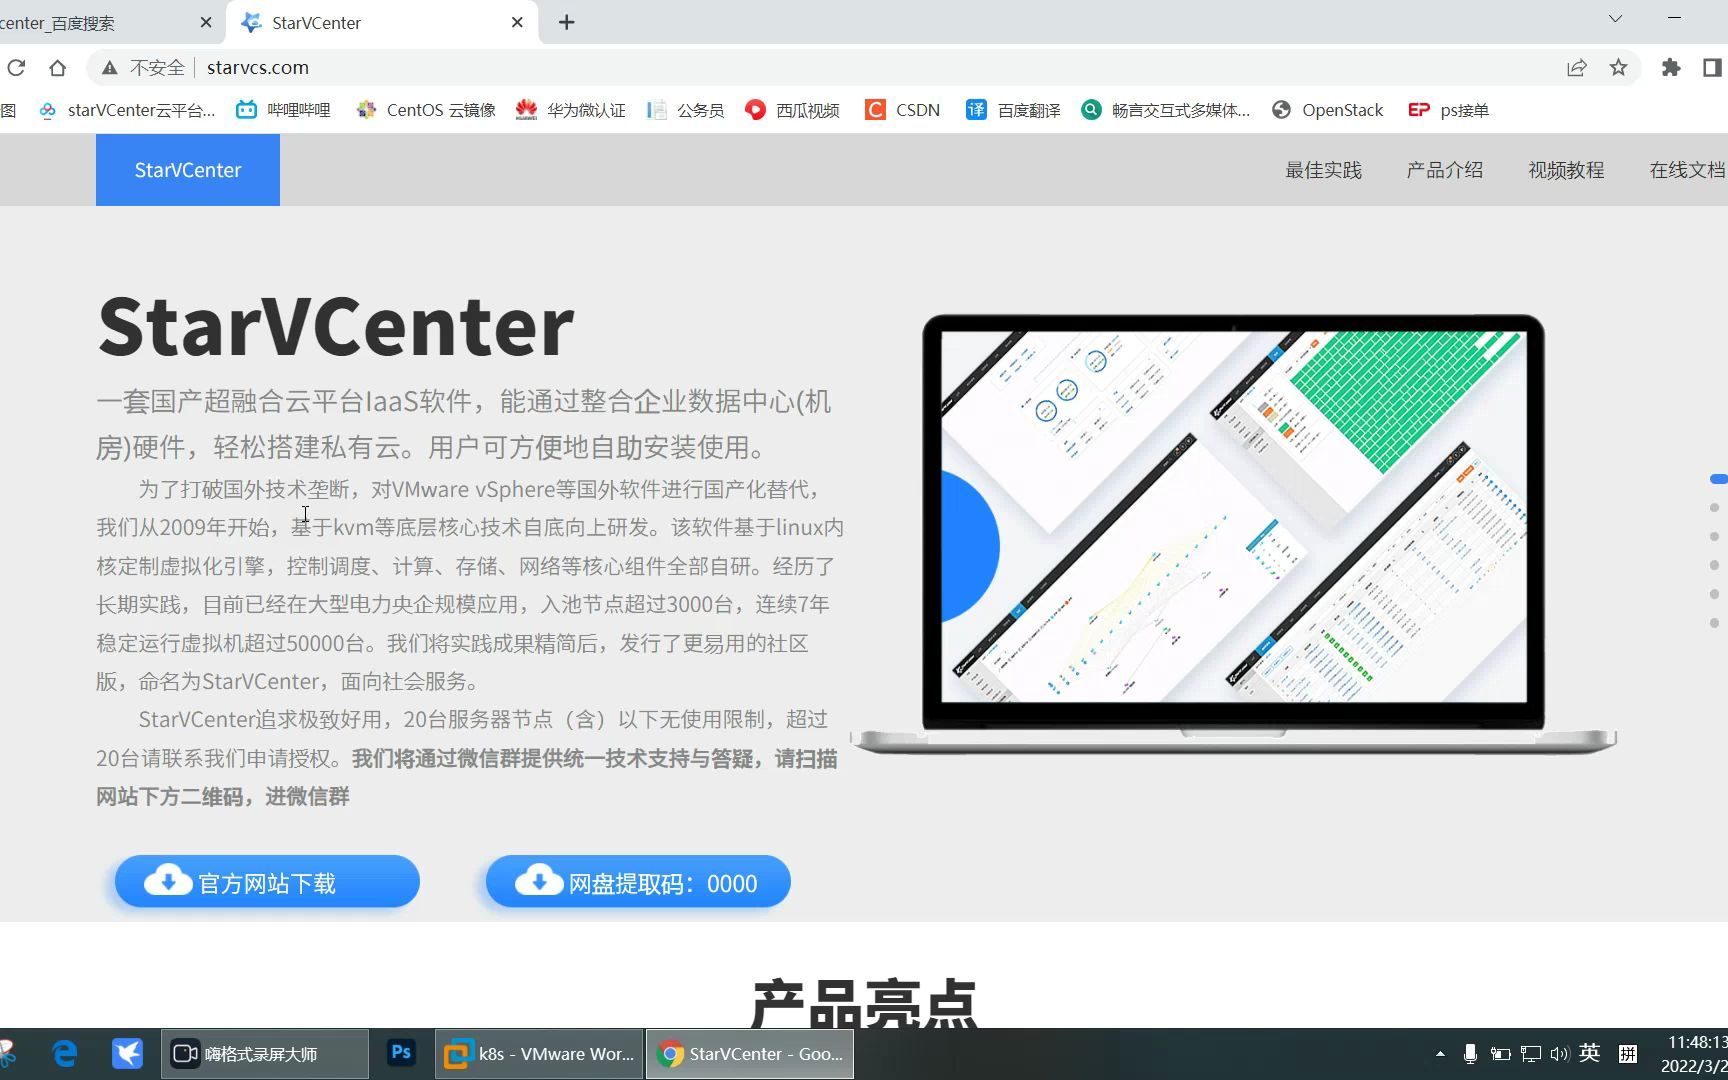The image size is (1728, 1080).
Task: Share this page via the share icon
Action: tap(1576, 67)
